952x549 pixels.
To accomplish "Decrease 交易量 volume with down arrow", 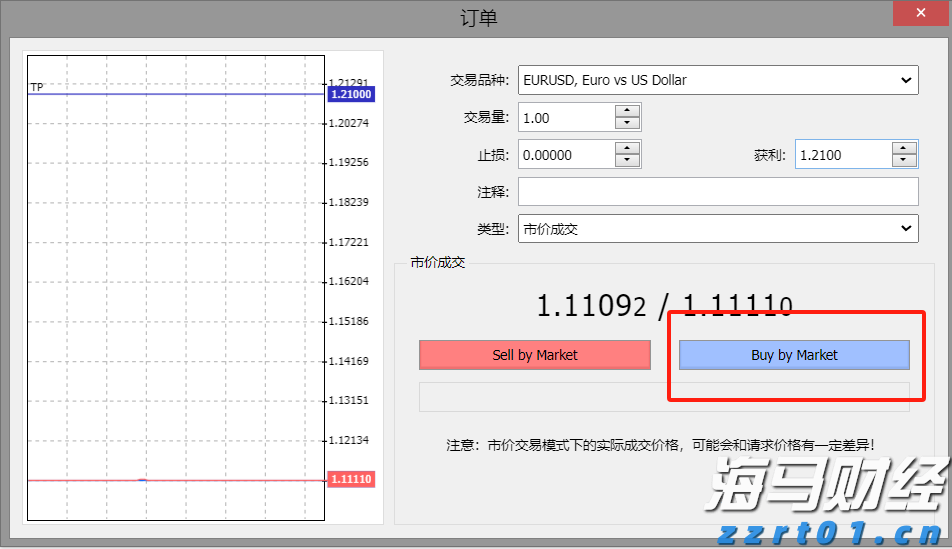I will click(x=627, y=124).
